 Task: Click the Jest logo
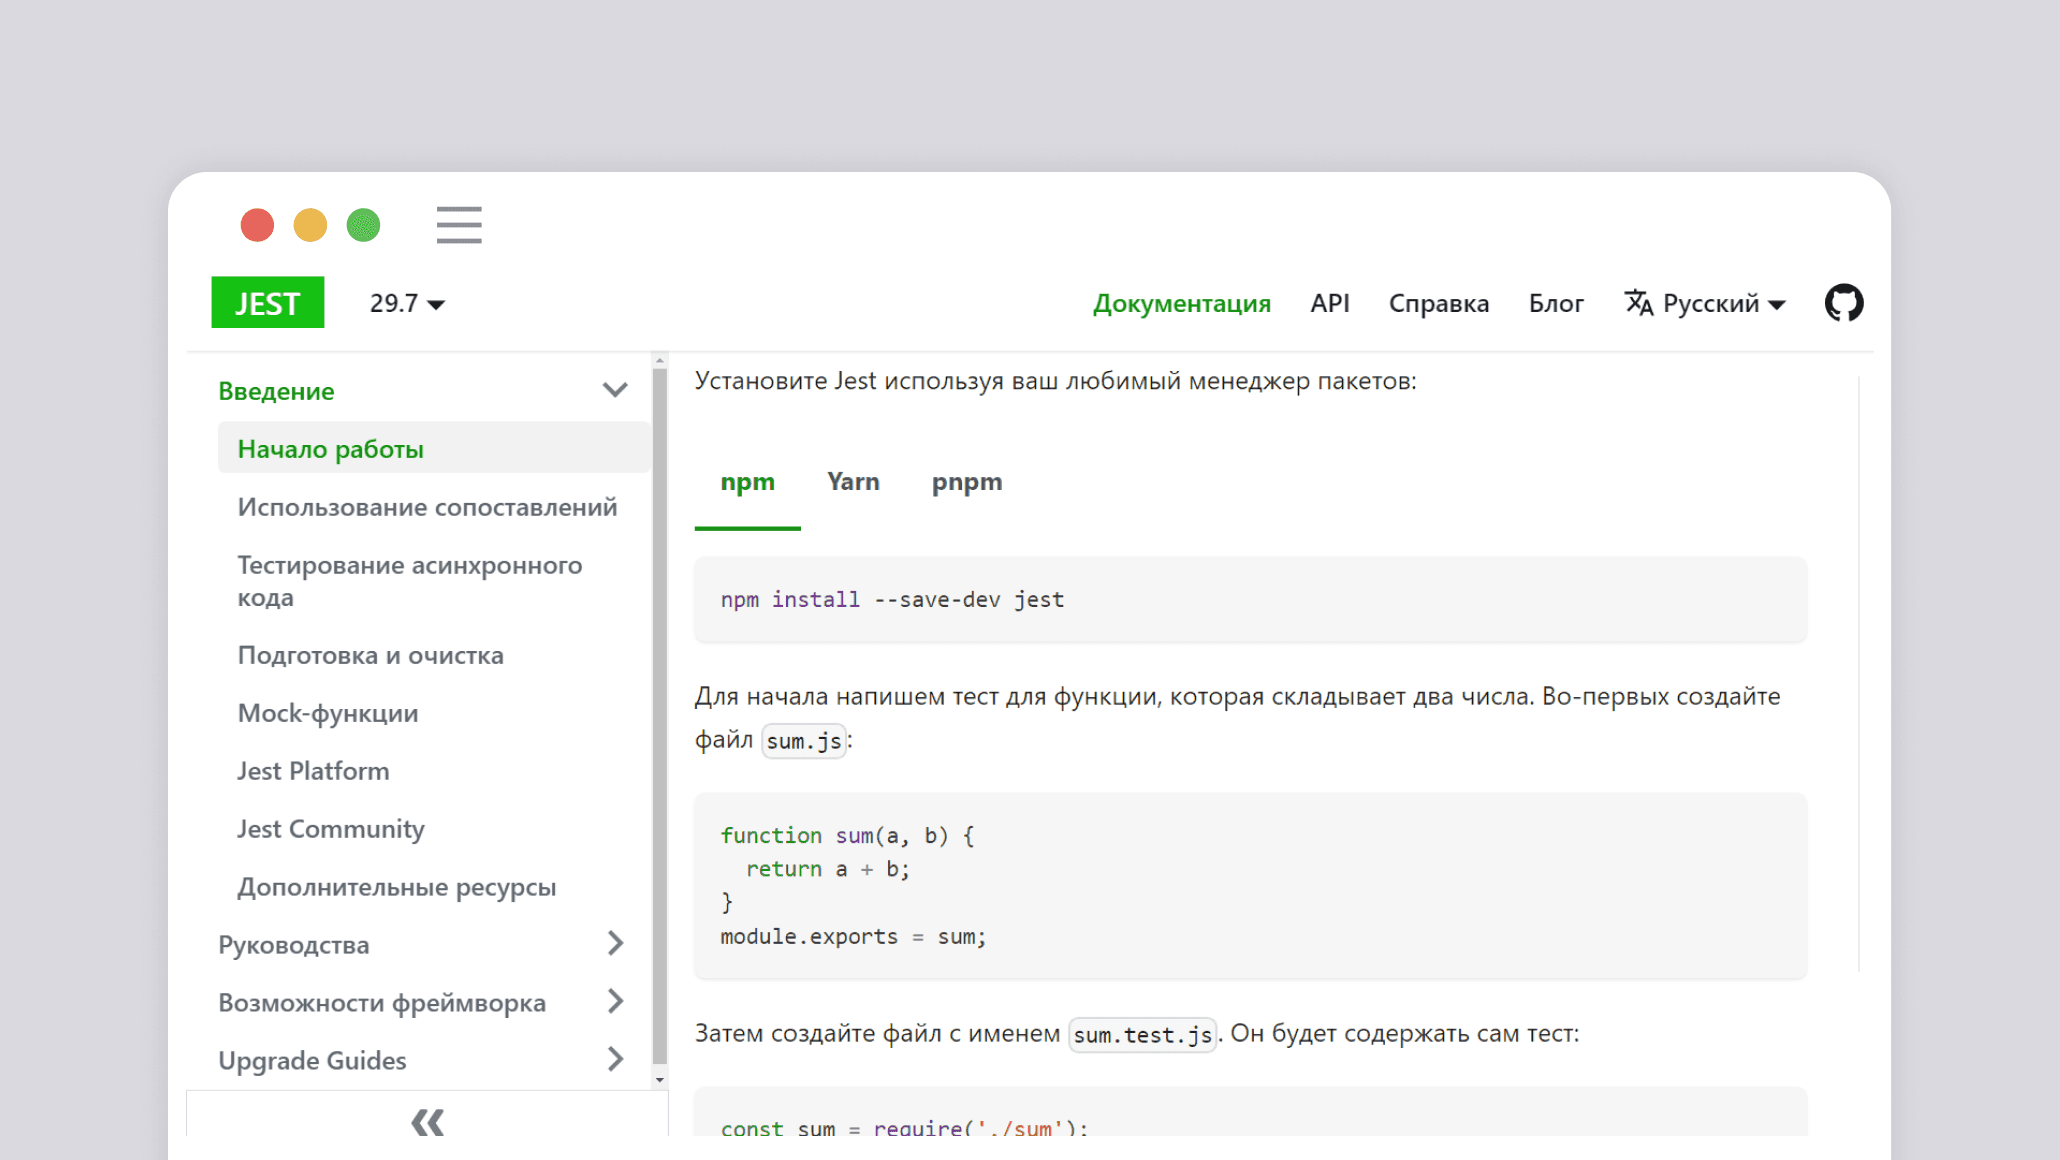point(267,303)
